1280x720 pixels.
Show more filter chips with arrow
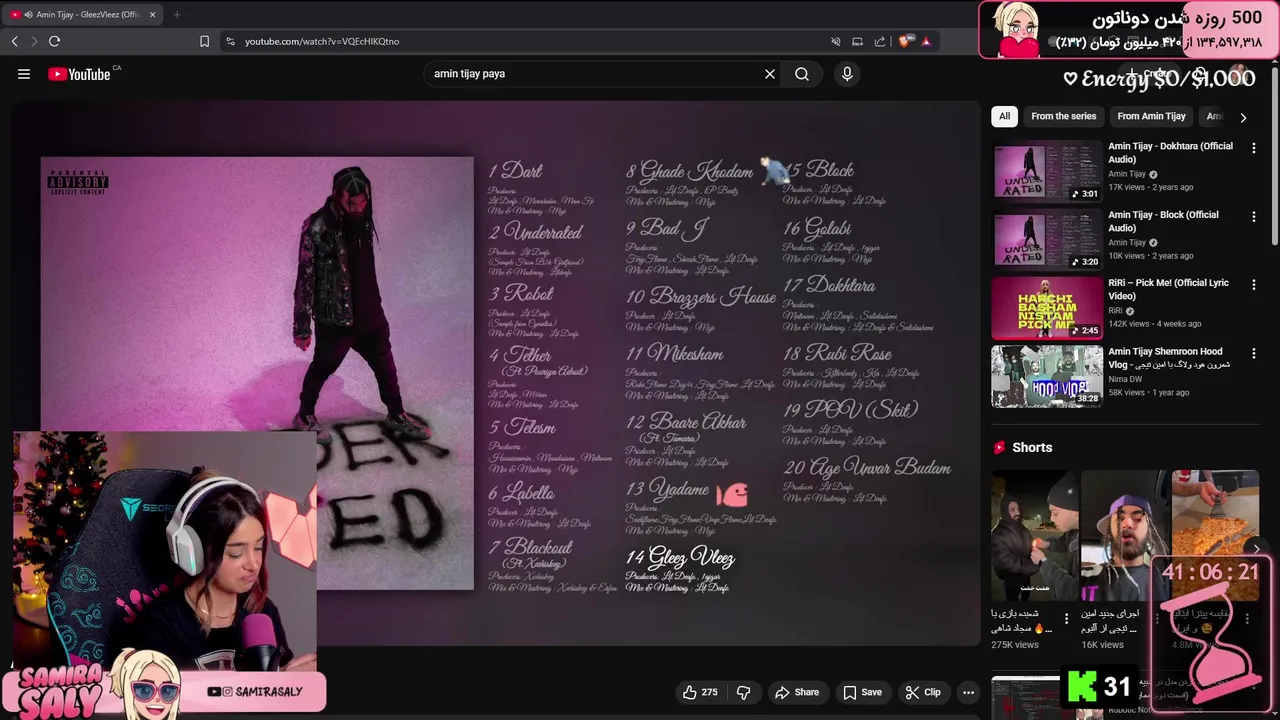tap(1243, 117)
